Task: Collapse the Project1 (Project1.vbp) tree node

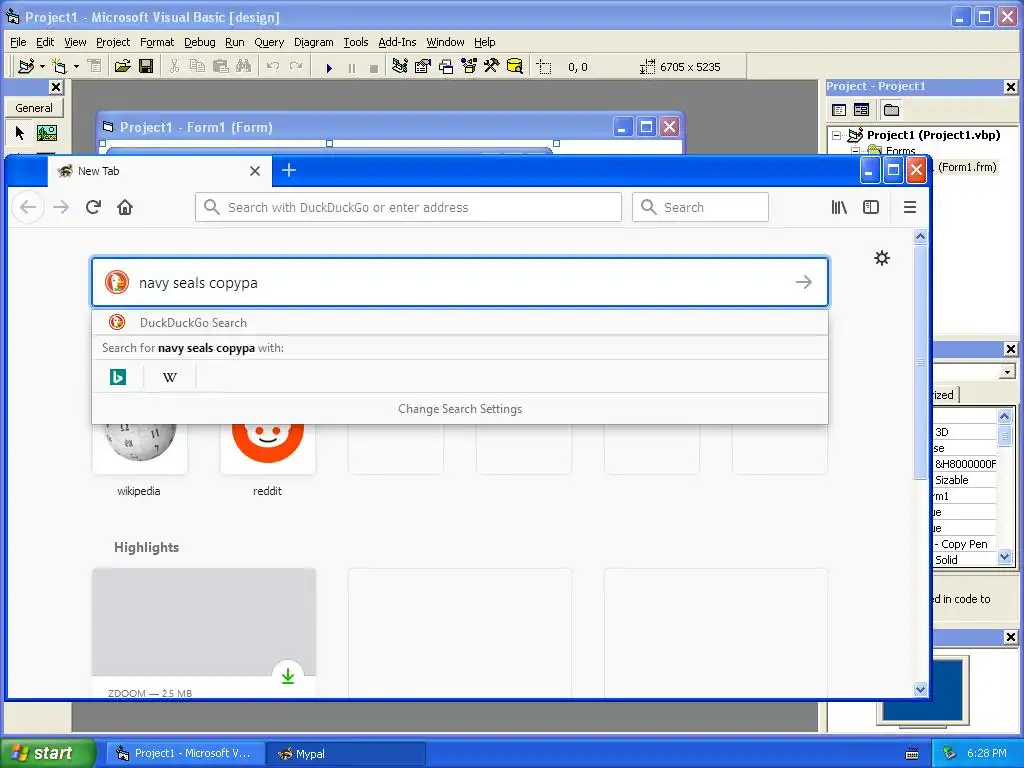Action: pos(837,135)
